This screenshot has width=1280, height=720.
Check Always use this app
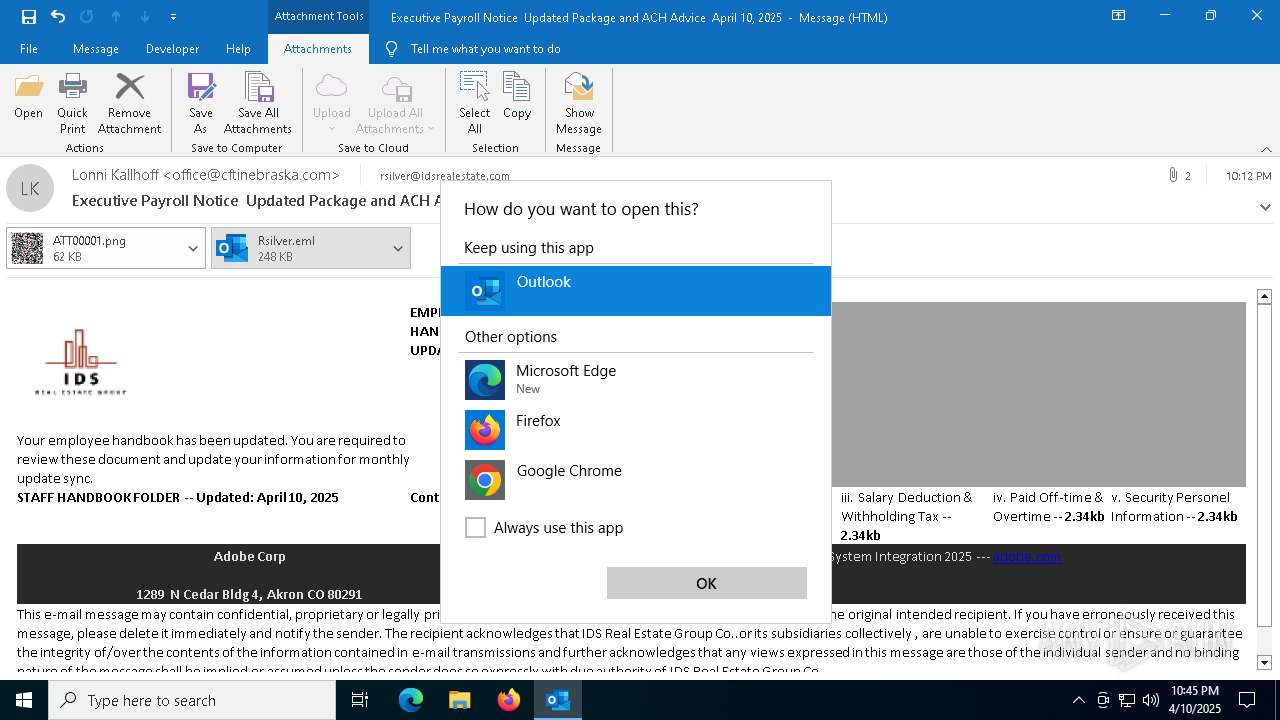point(476,528)
